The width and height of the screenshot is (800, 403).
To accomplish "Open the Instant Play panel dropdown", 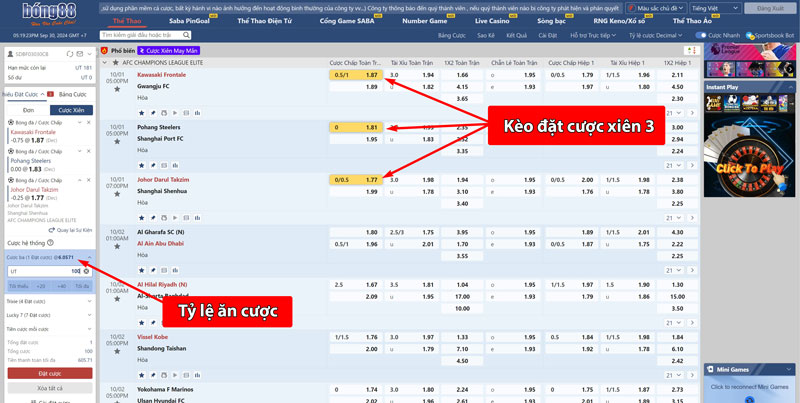I will (x=791, y=87).
